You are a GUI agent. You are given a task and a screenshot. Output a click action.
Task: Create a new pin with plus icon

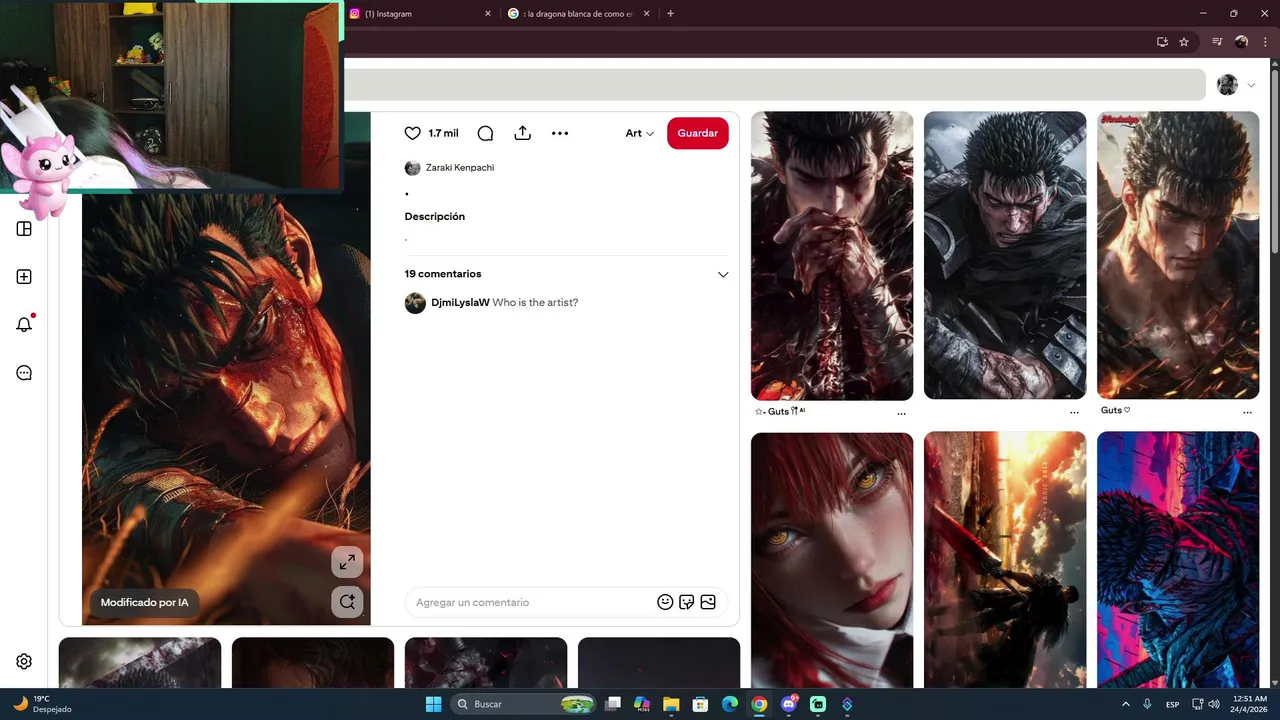[24, 277]
